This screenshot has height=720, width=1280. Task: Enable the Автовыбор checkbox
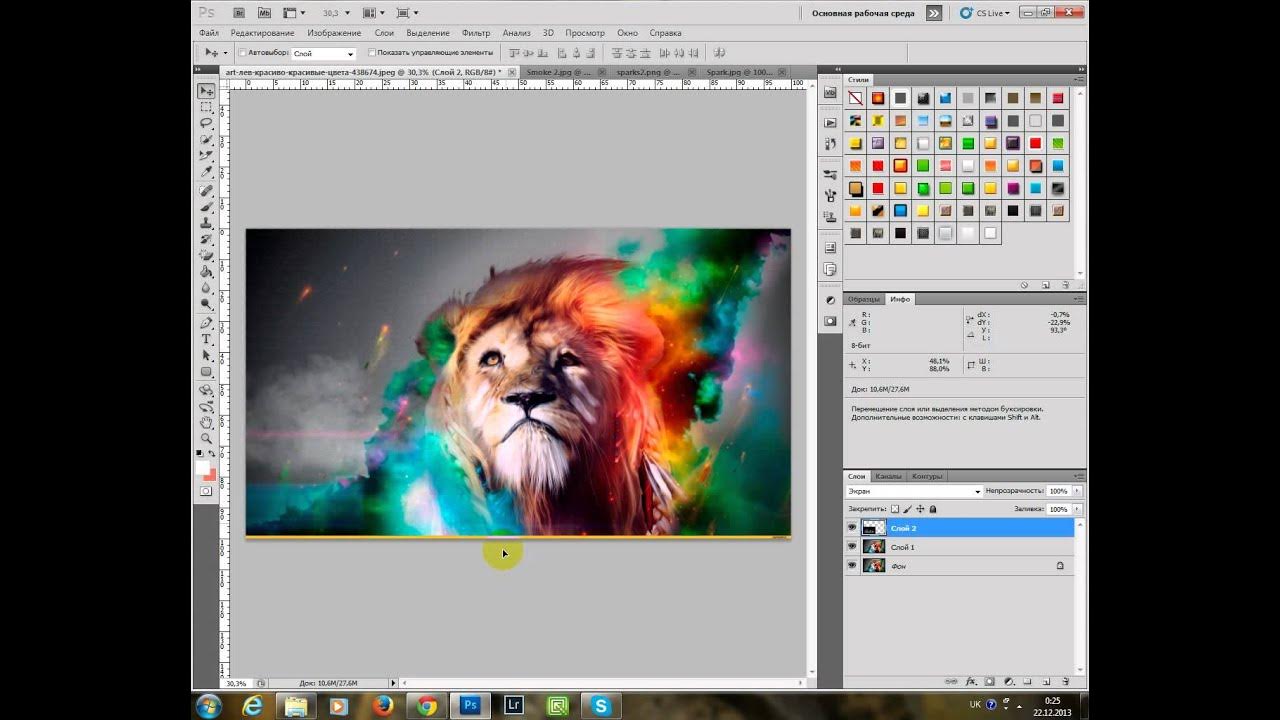(x=242, y=52)
